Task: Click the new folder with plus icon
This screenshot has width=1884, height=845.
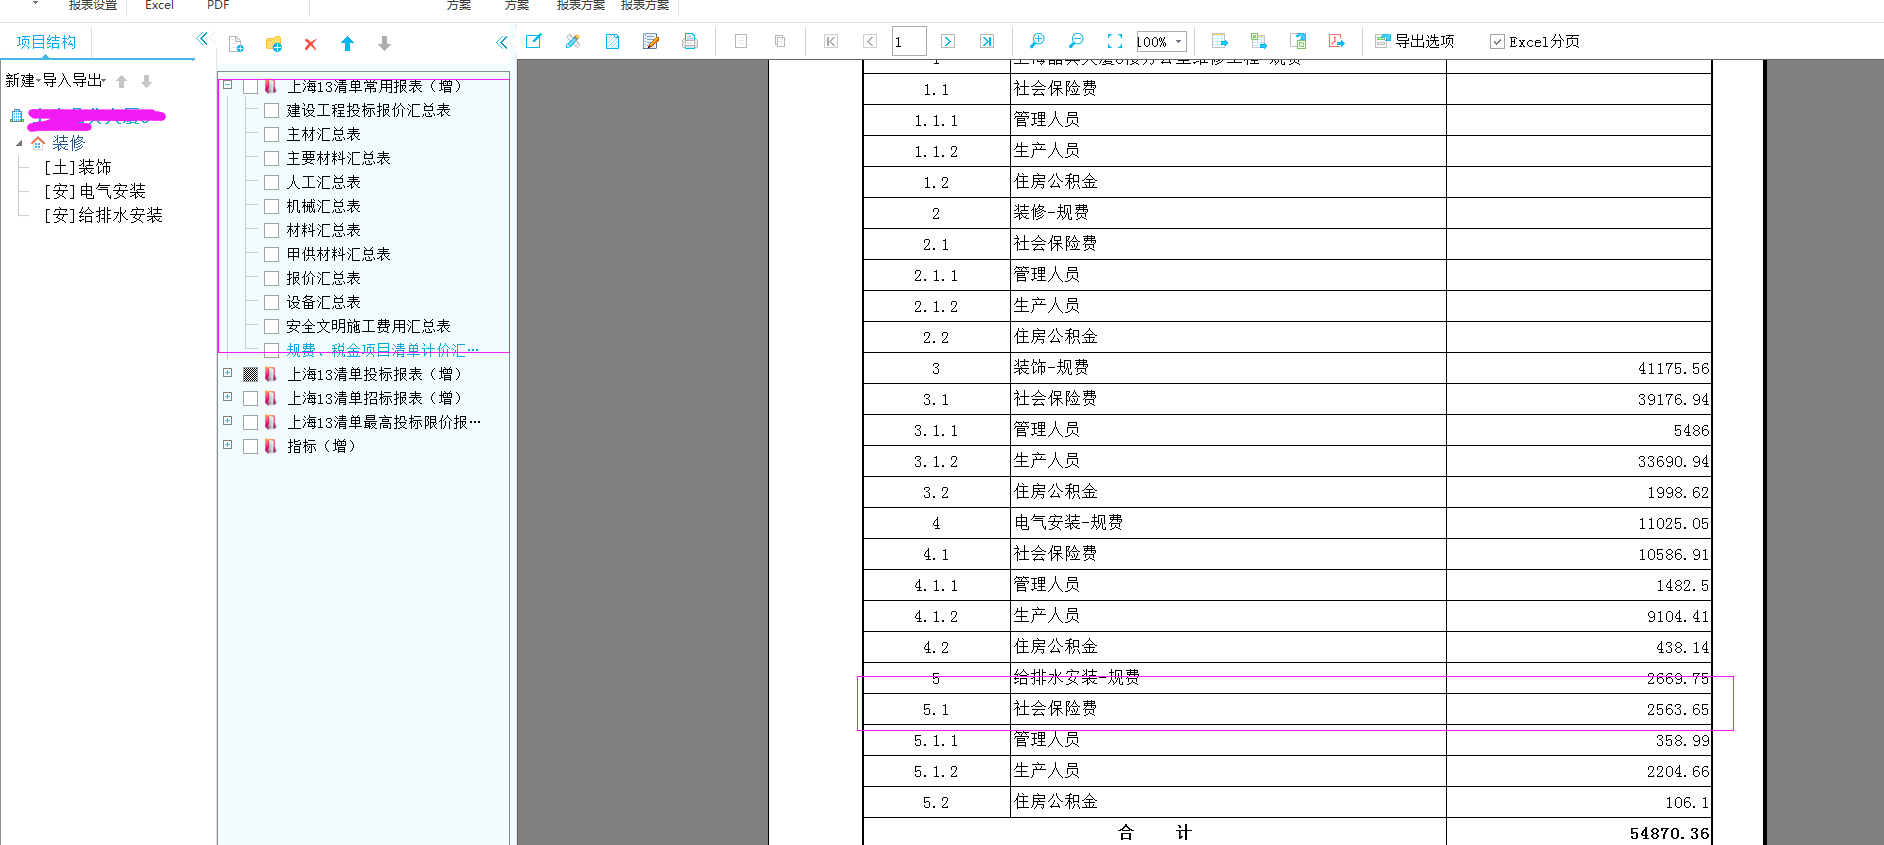Action: [x=273, y=44]
